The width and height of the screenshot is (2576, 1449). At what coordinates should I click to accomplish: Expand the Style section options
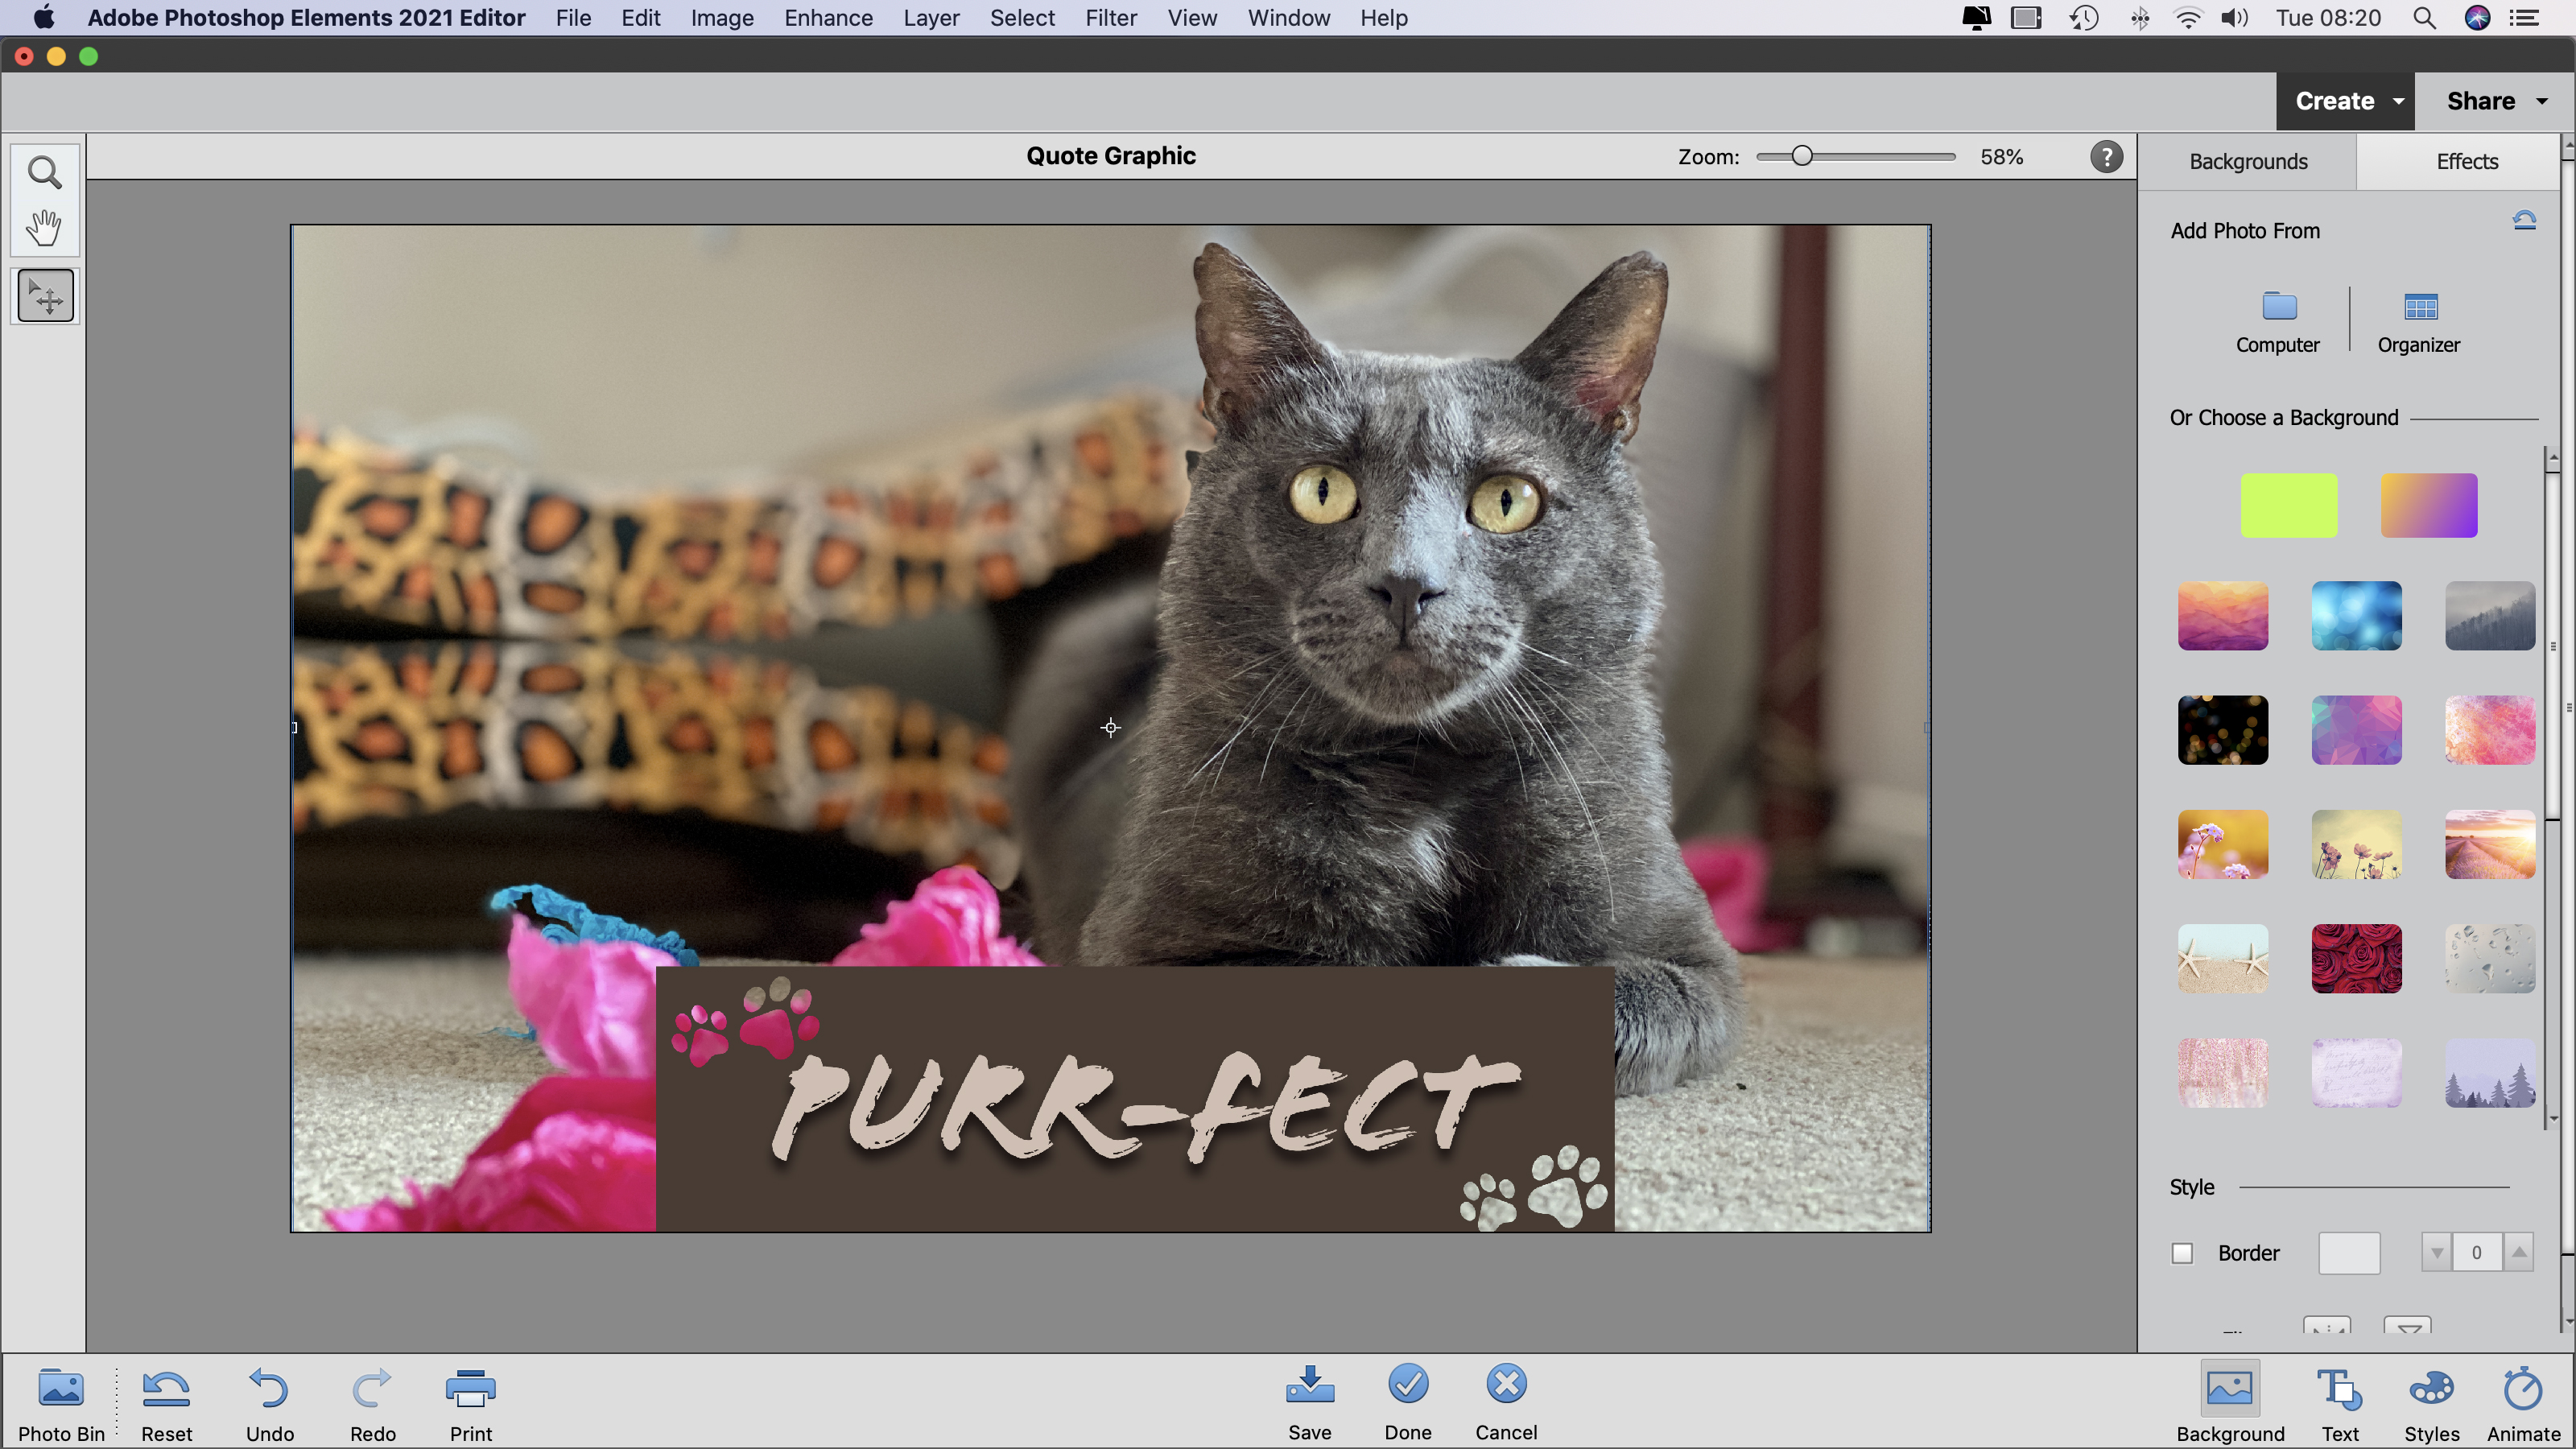click(2192, 1186)
